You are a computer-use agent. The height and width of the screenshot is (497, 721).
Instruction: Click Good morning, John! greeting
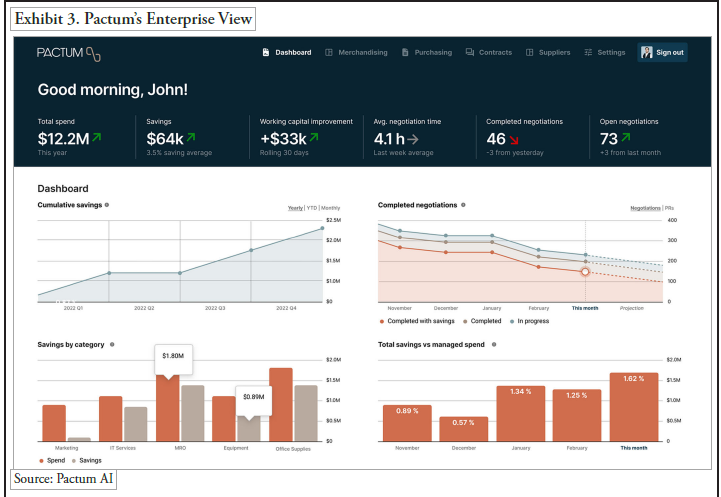pos(113,90)
